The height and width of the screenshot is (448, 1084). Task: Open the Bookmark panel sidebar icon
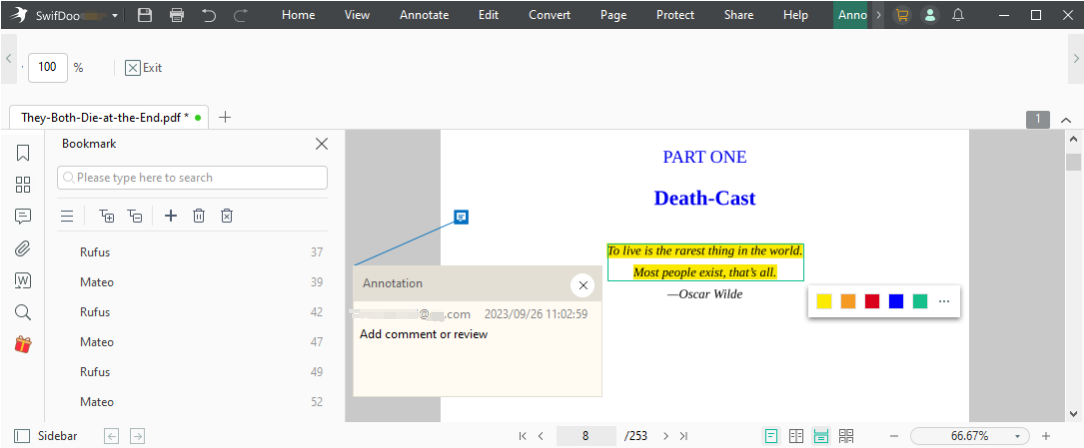(x=23, y=152)
